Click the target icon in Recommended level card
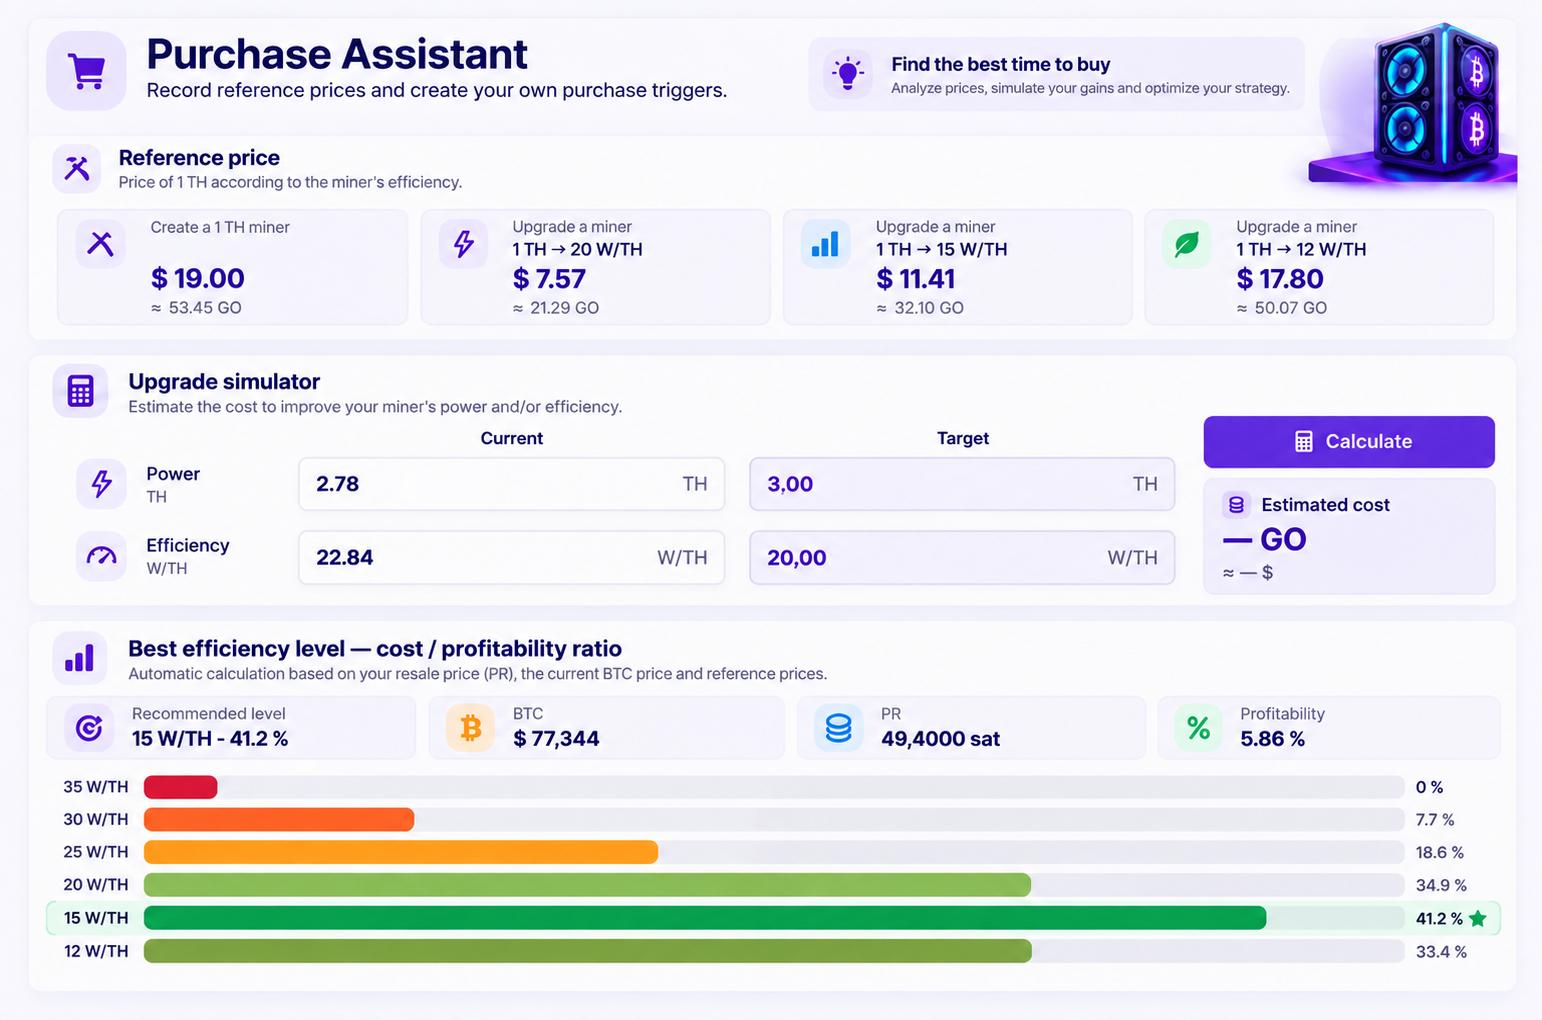Image resolution: width=1542 pixels, height=1020 pixels. tap(89, 727)
